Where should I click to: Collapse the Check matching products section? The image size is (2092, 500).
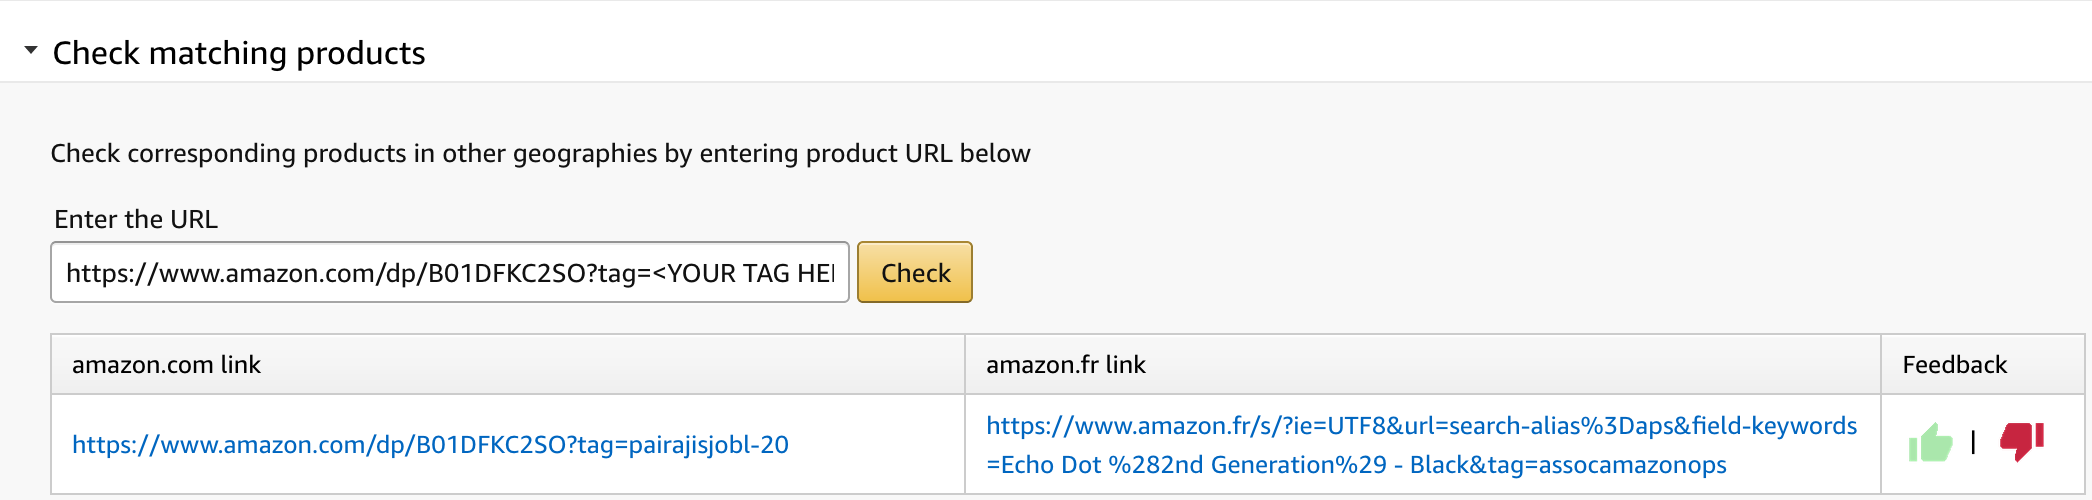coord(31,50)
